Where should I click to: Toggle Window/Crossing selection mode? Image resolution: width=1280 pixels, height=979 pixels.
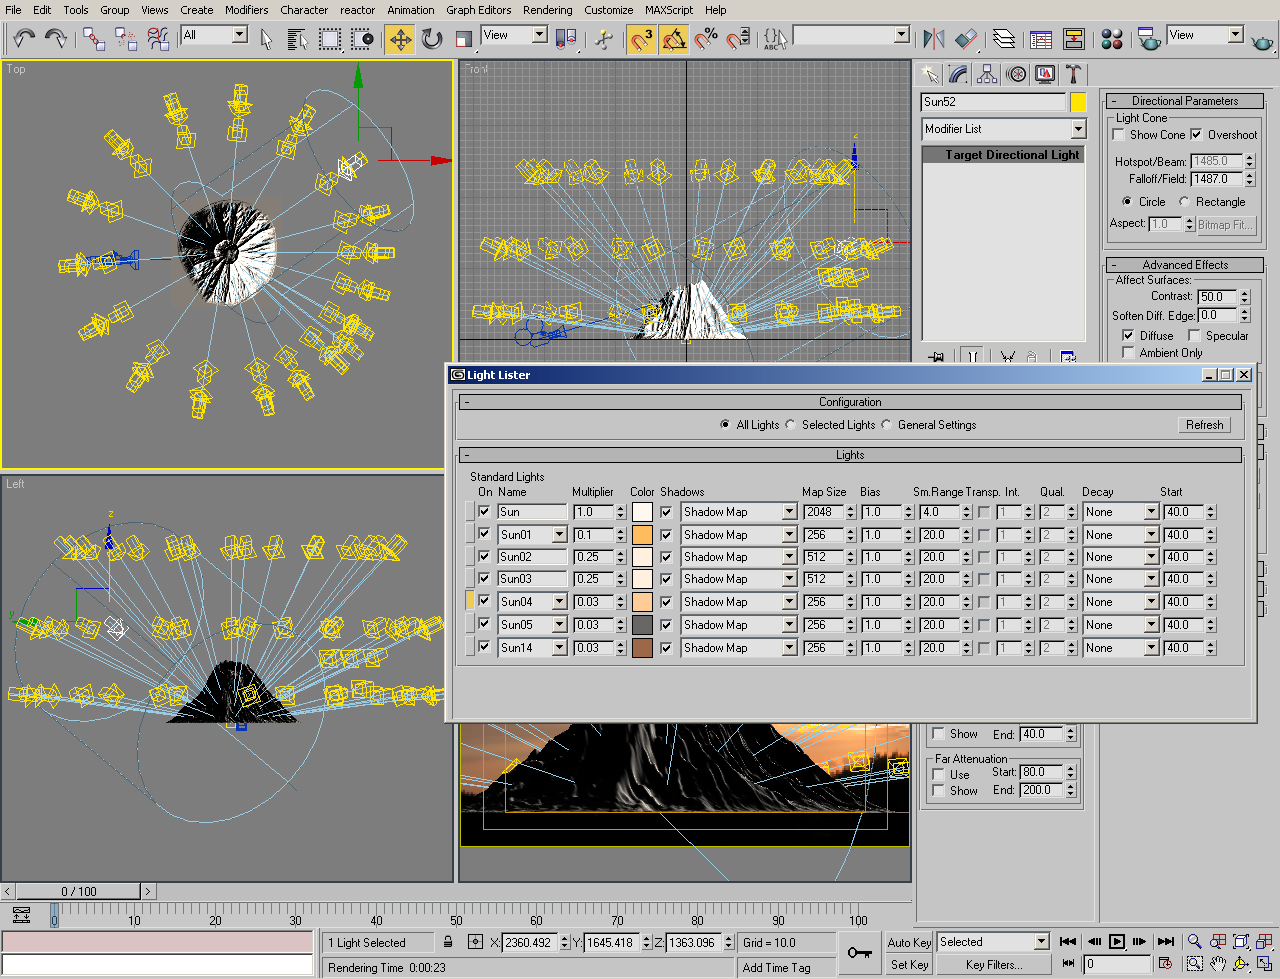[x=362, y=39]
